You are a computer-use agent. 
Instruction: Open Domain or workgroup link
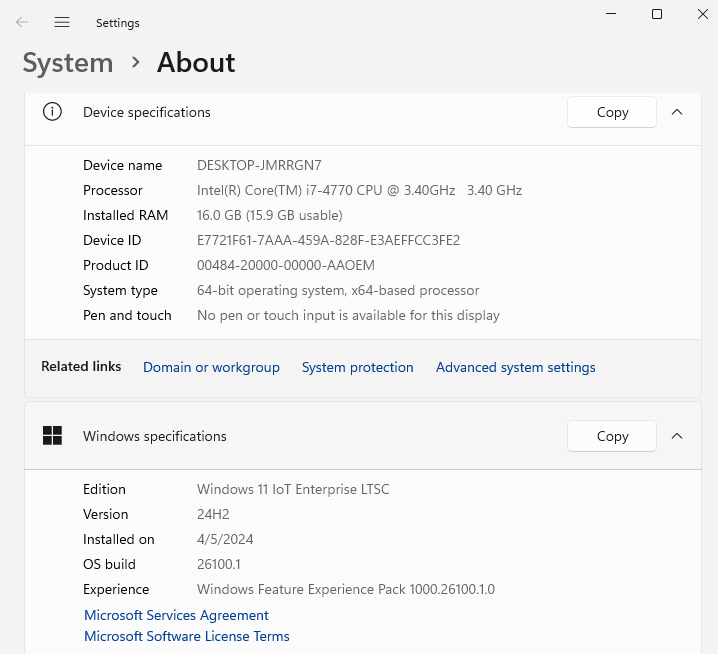[211, 367]
